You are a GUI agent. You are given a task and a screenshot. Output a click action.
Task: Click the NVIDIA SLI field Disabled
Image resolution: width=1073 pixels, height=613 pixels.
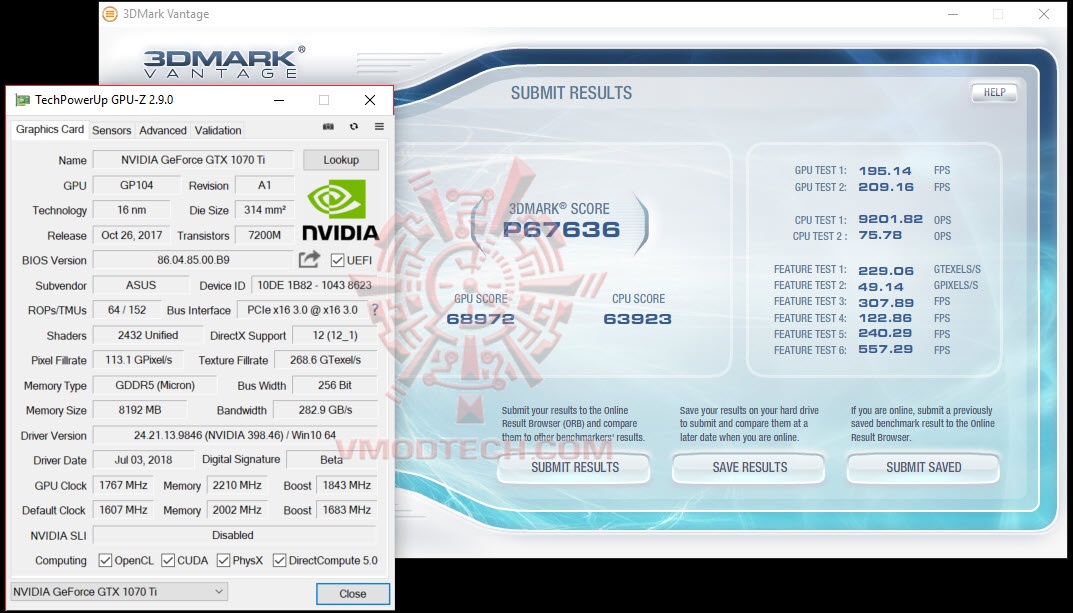pyautogui.click(x=235, y=535)
